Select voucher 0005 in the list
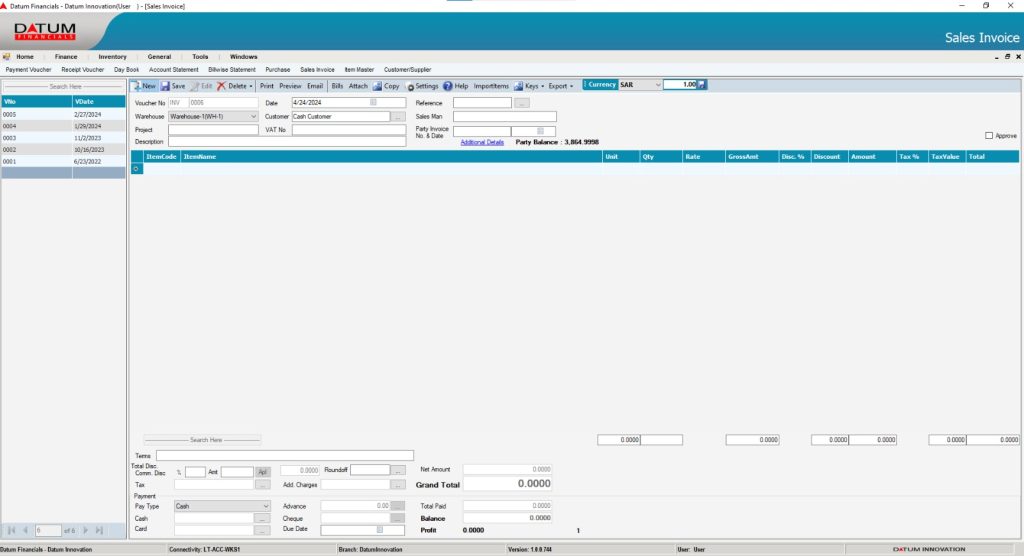Image resolution: width=1024 pixels, height=556 pixels. click(63, 114)
